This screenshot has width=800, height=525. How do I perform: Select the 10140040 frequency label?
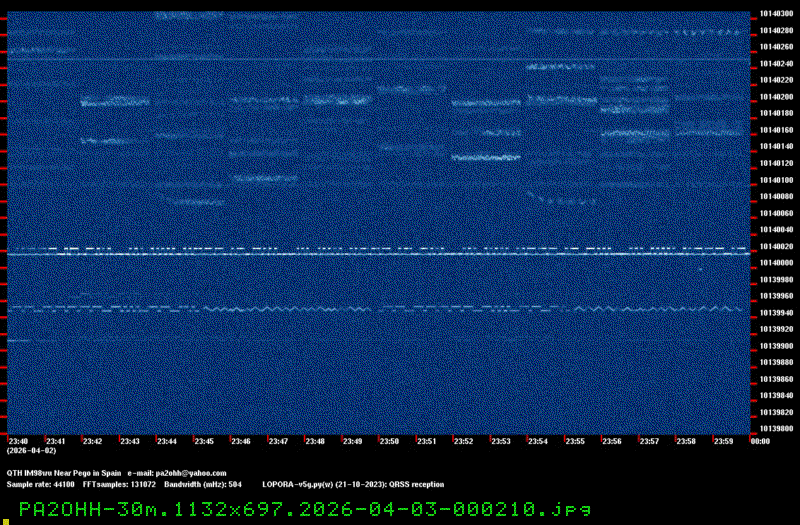click(777, 230)
